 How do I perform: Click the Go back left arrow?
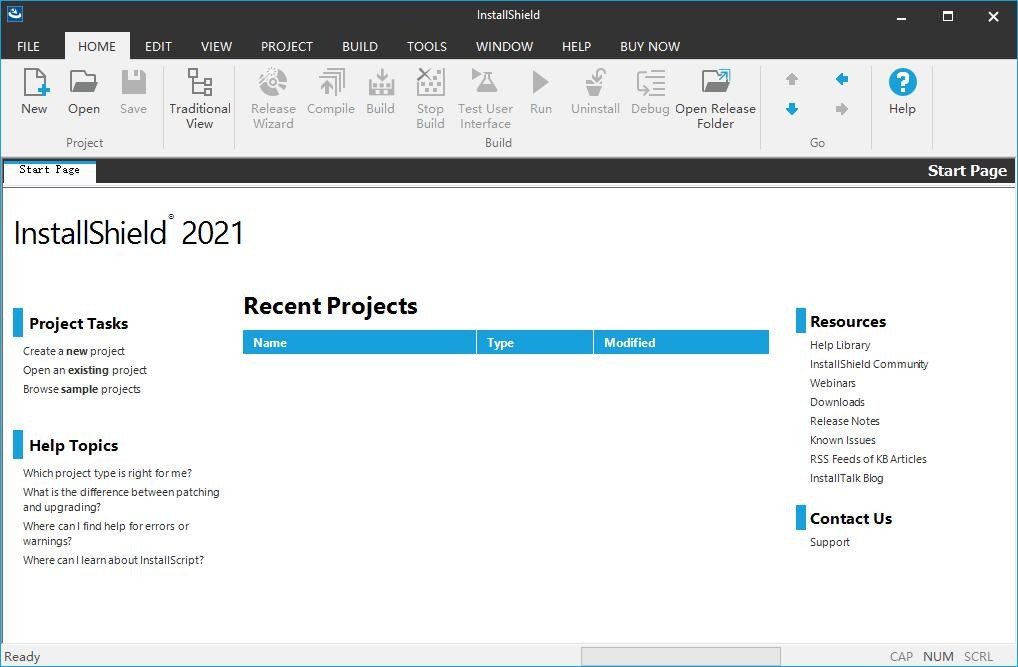tap(842, 79)
